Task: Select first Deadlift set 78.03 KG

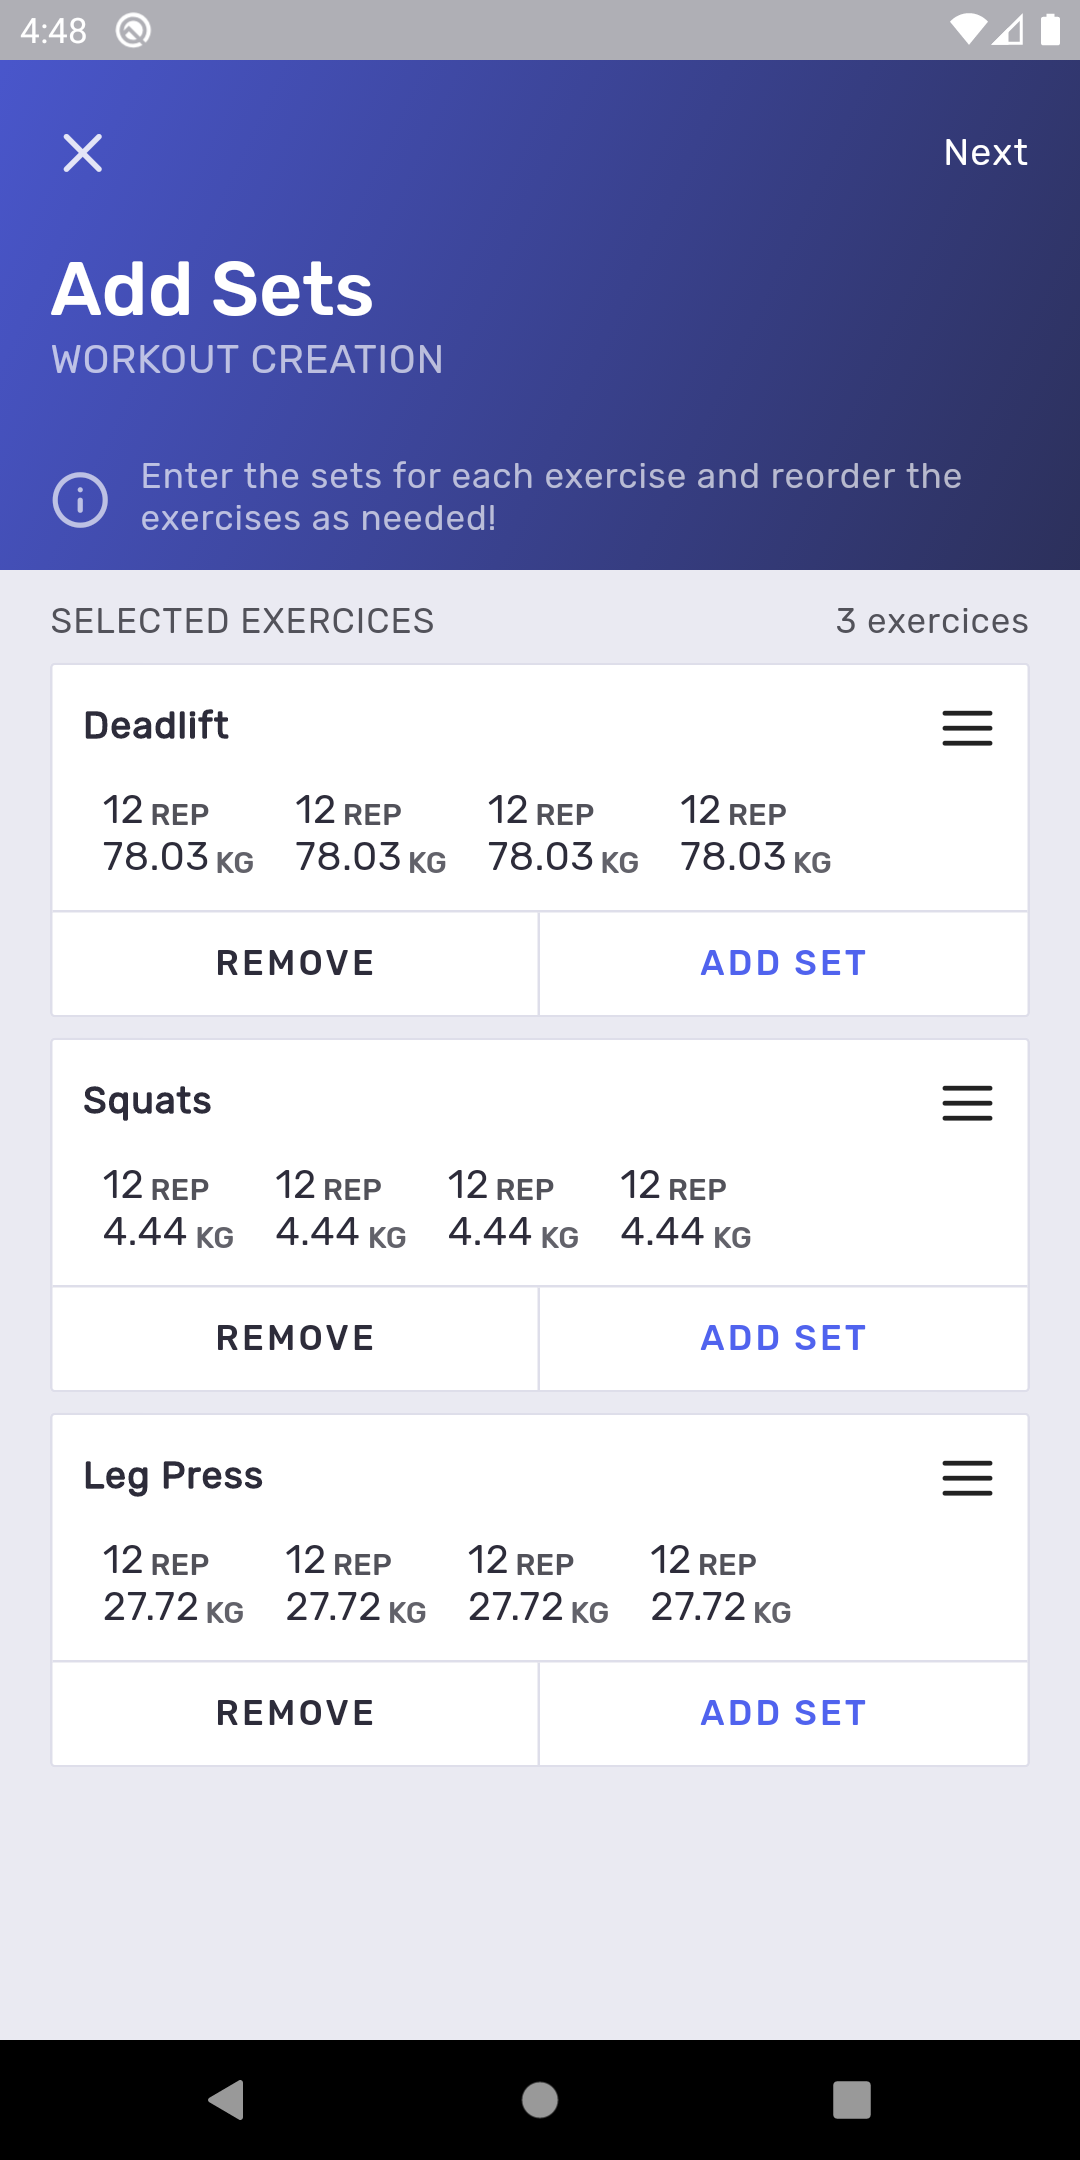Action: [x=178, y=834]
